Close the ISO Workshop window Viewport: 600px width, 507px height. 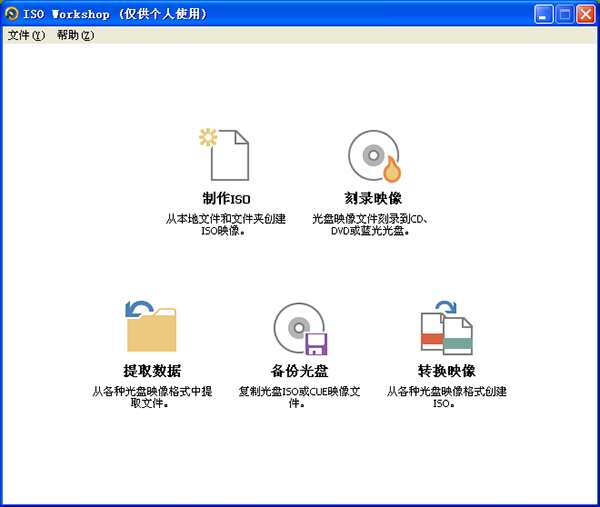pyautogui.click(x=586, y=15)
